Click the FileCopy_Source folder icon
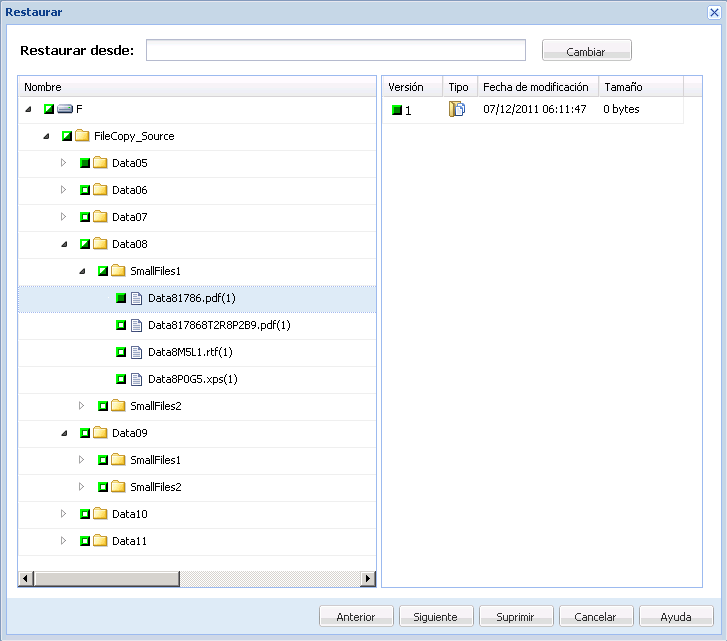 coord(82,136)
